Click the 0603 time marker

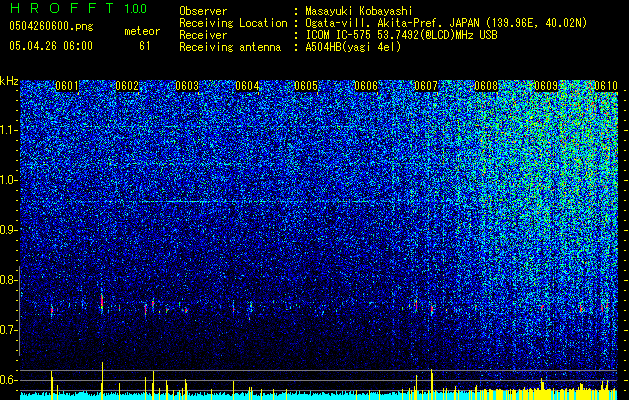(187, 86)
